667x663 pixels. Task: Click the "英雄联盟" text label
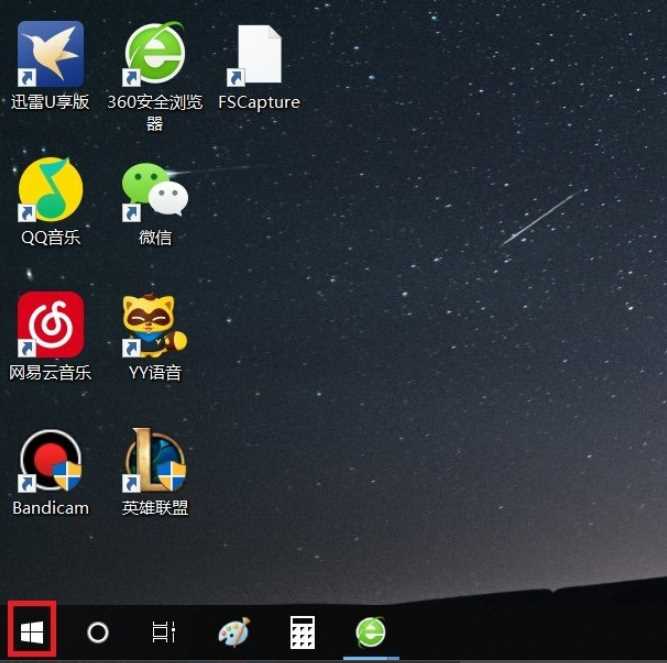[154, 508]
